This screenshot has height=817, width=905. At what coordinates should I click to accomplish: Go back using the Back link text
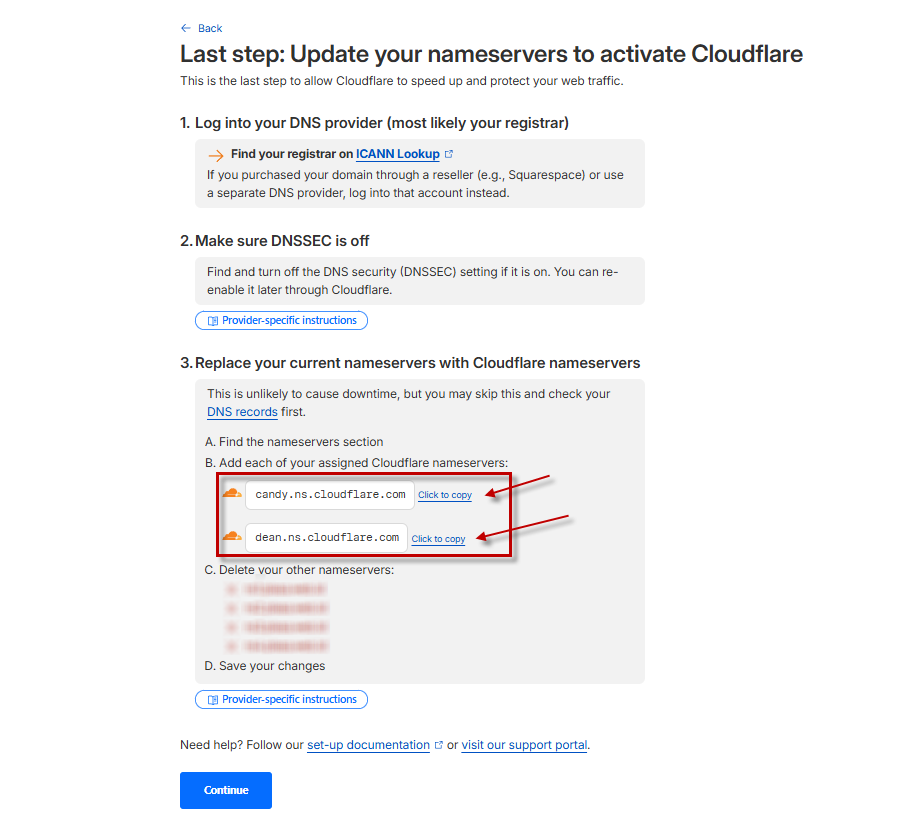(210, 28)
